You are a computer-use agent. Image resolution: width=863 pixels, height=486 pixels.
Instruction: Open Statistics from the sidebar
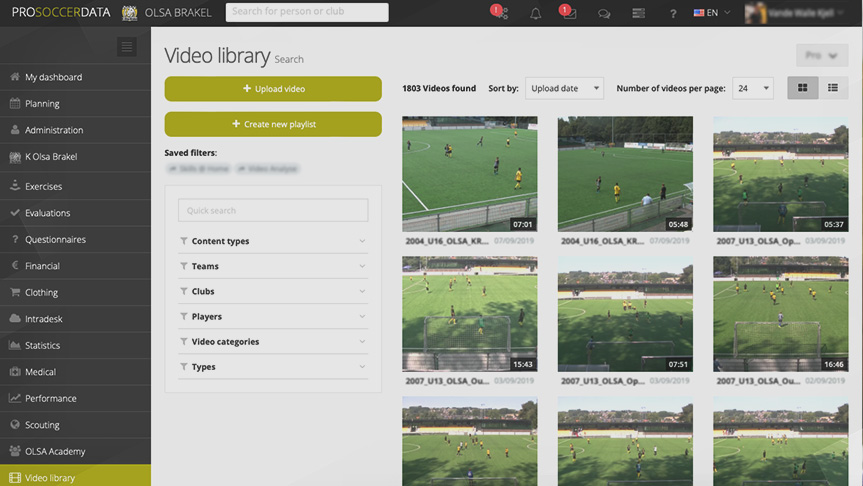click(42, 345)
